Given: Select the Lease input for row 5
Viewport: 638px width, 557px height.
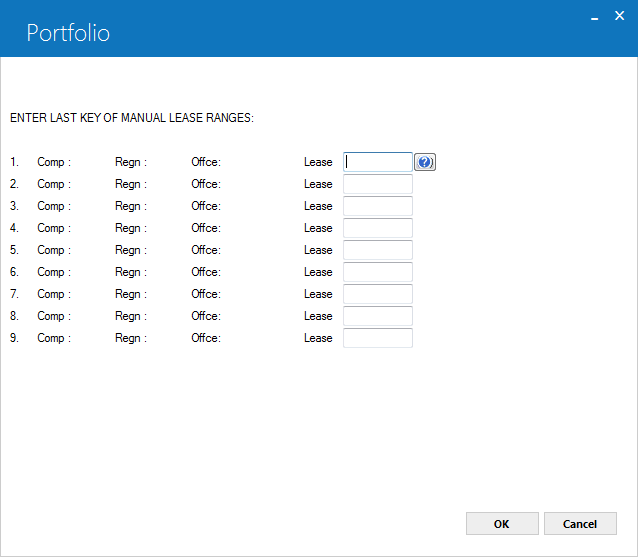Looking at the screenshot, I should click(378, 250).
